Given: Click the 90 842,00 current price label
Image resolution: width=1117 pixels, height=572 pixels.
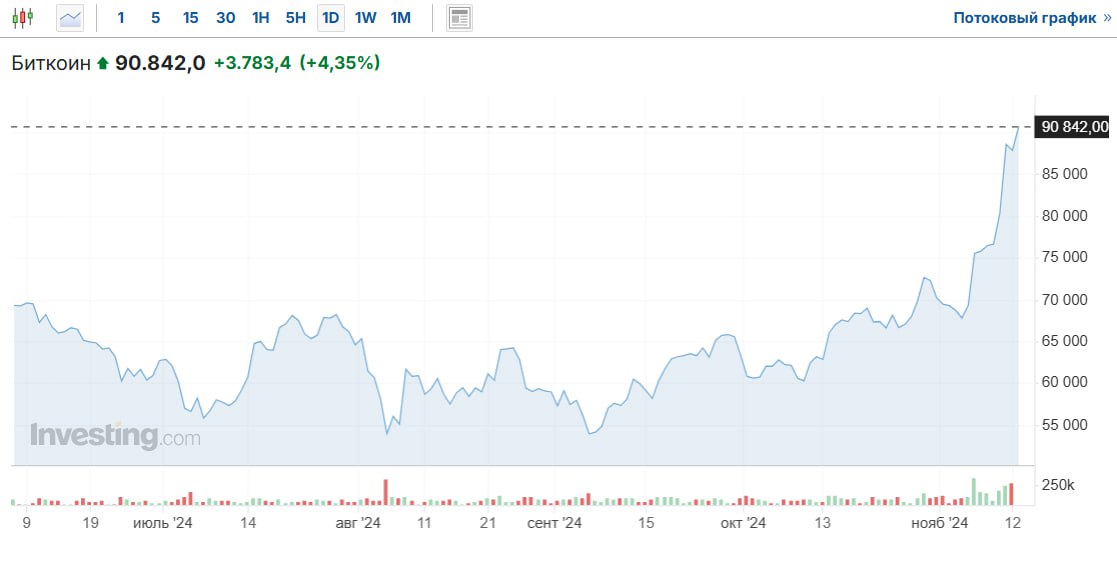Looking at the screenshot, I should click(1074, 127).
